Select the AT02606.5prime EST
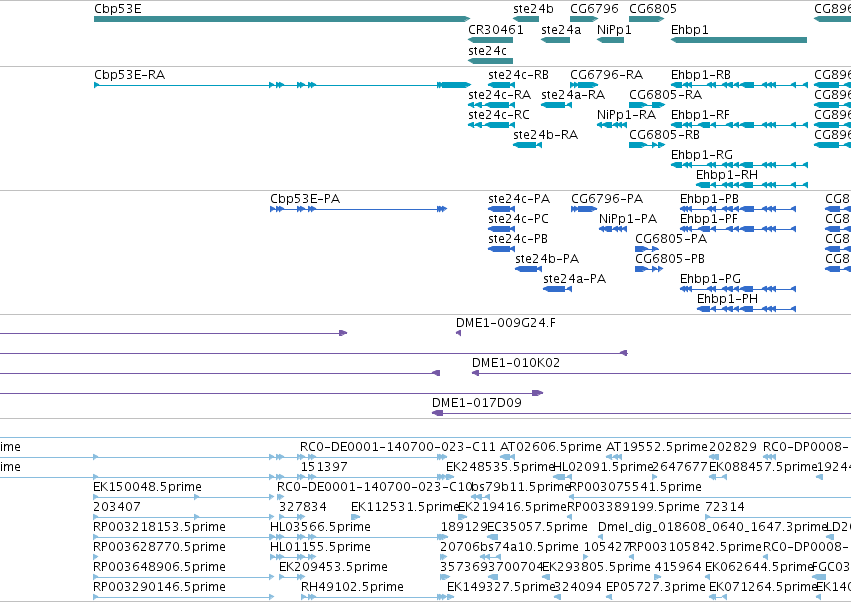The width and height of the screenshot is (851, 602). [506, 457]
